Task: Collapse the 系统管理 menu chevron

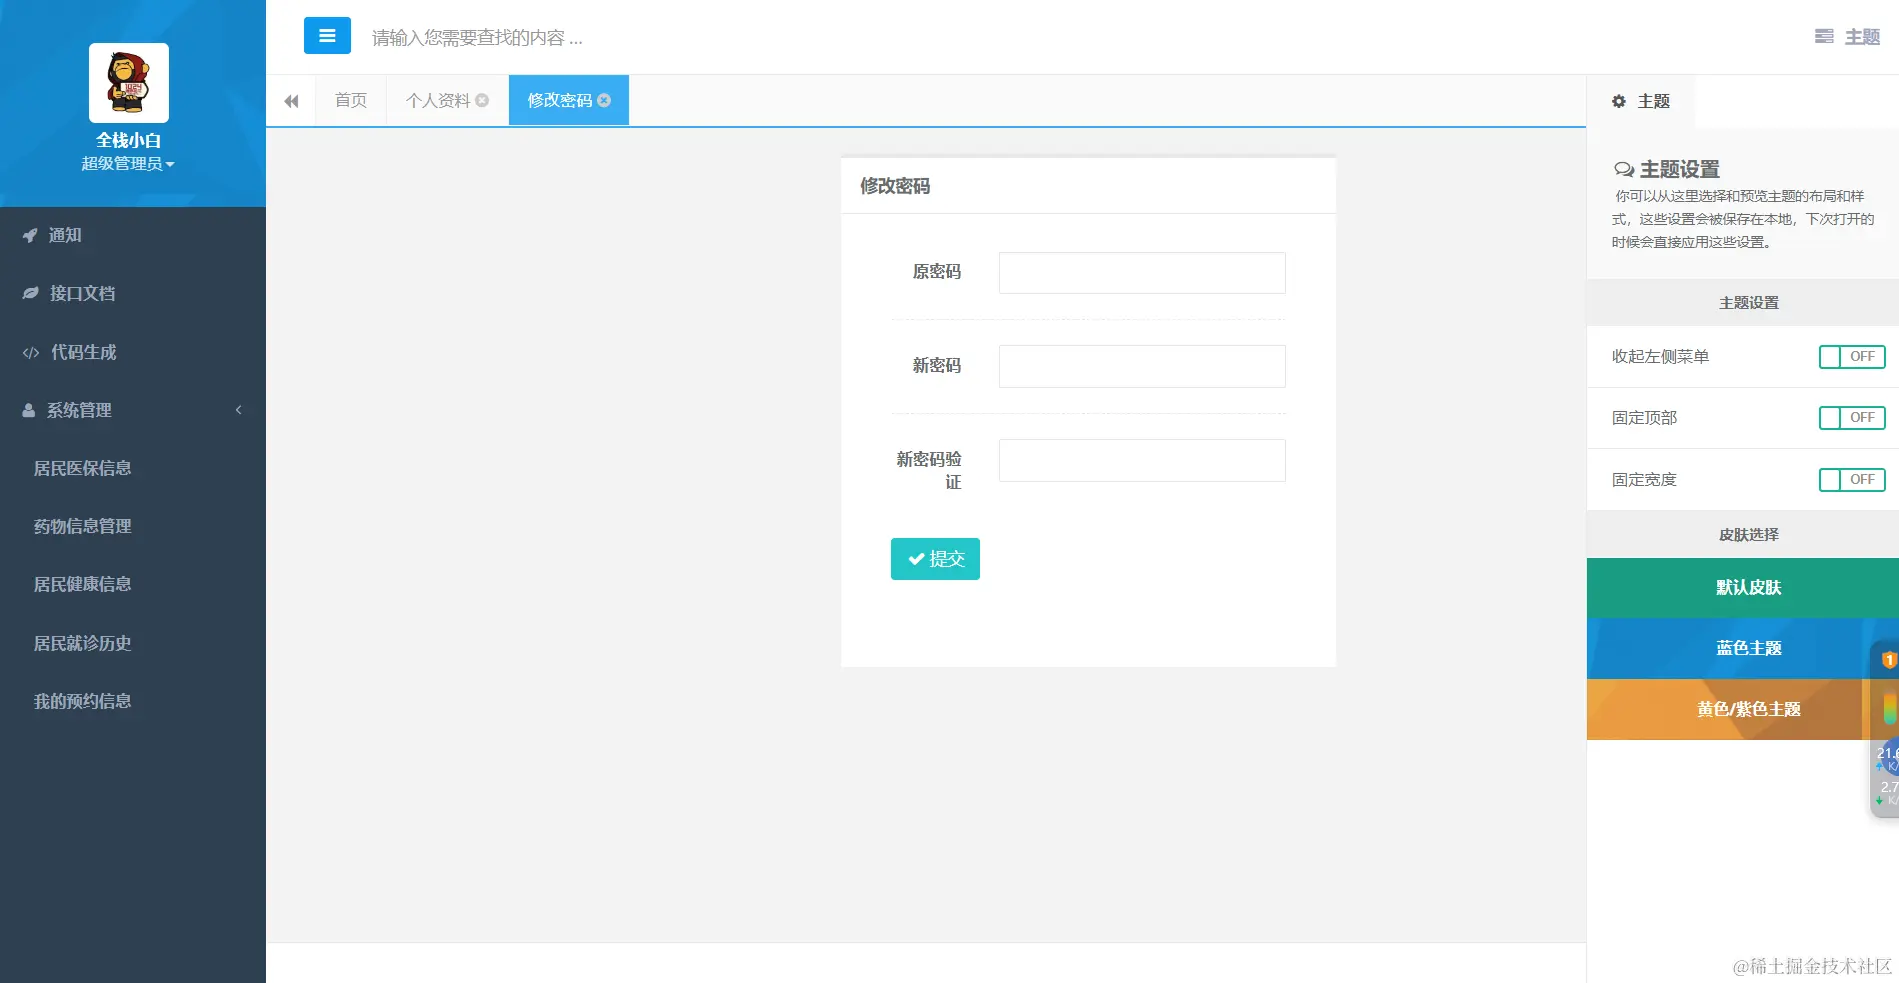Action: (239, 410)
